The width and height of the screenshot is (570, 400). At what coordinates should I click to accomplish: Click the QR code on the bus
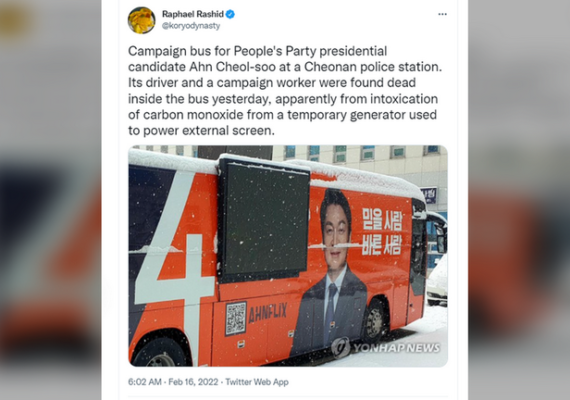point(236,319)
